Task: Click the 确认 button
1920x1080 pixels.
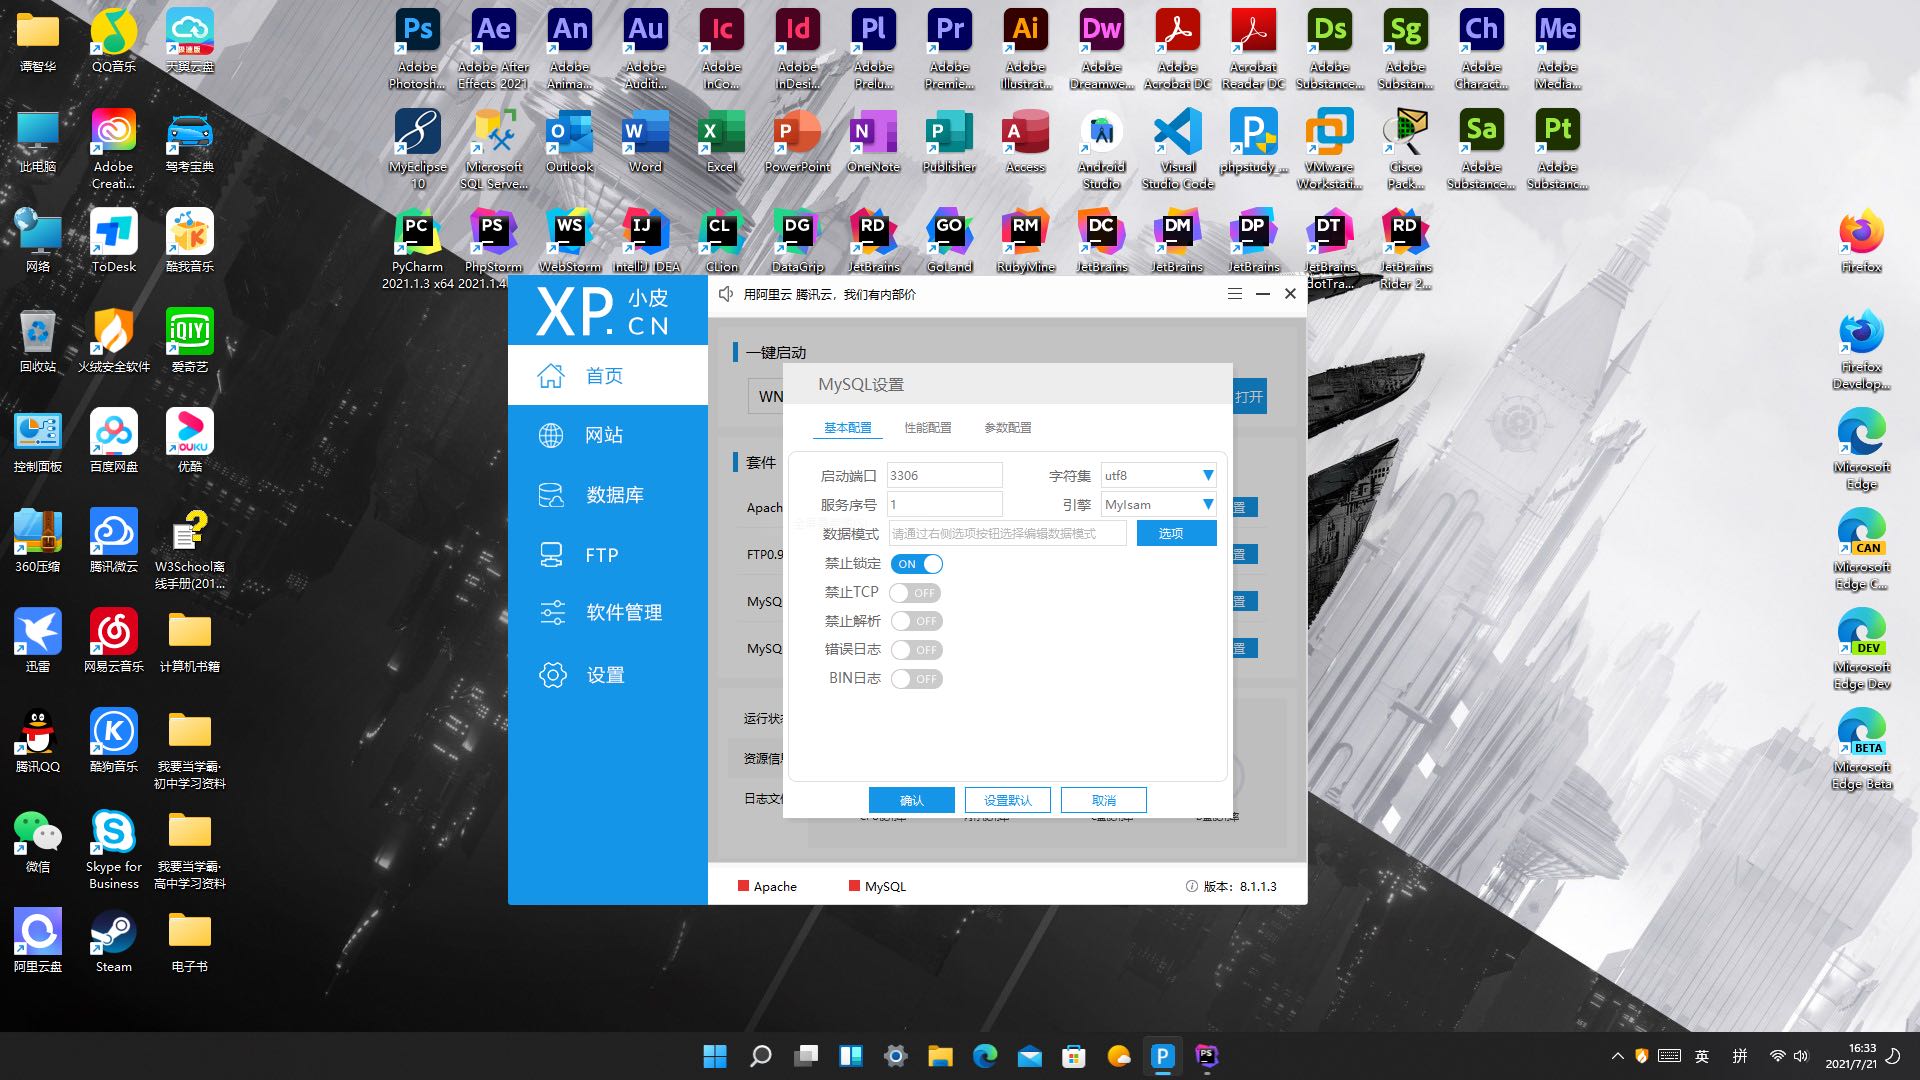Action: [x=911, y=800]
